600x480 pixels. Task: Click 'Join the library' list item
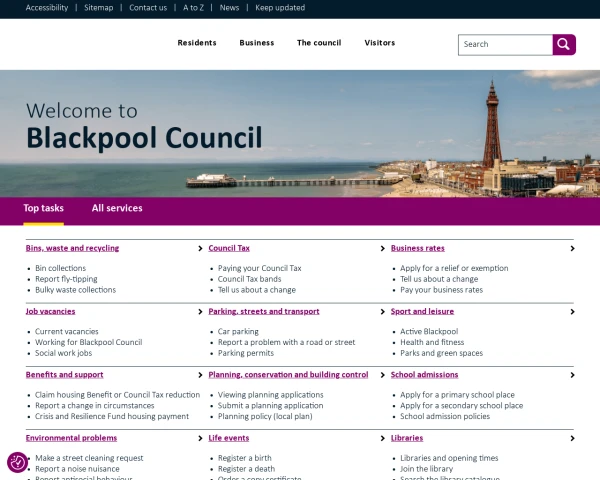click(426, 469)
